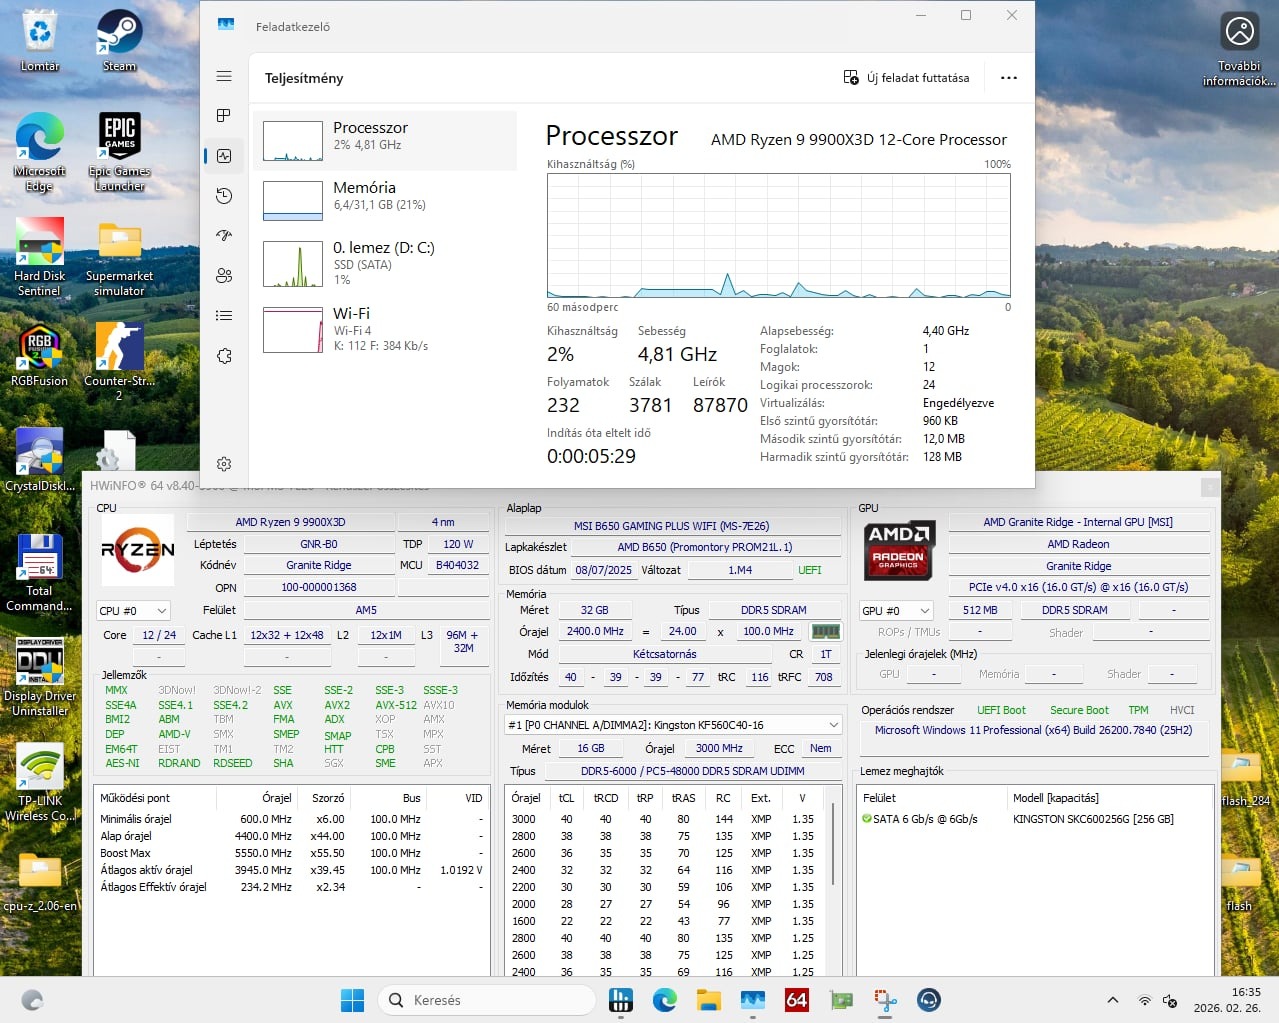
Task: Click KINGSTON SKC600256G drive model text
Action: [x=1093, y=819]
